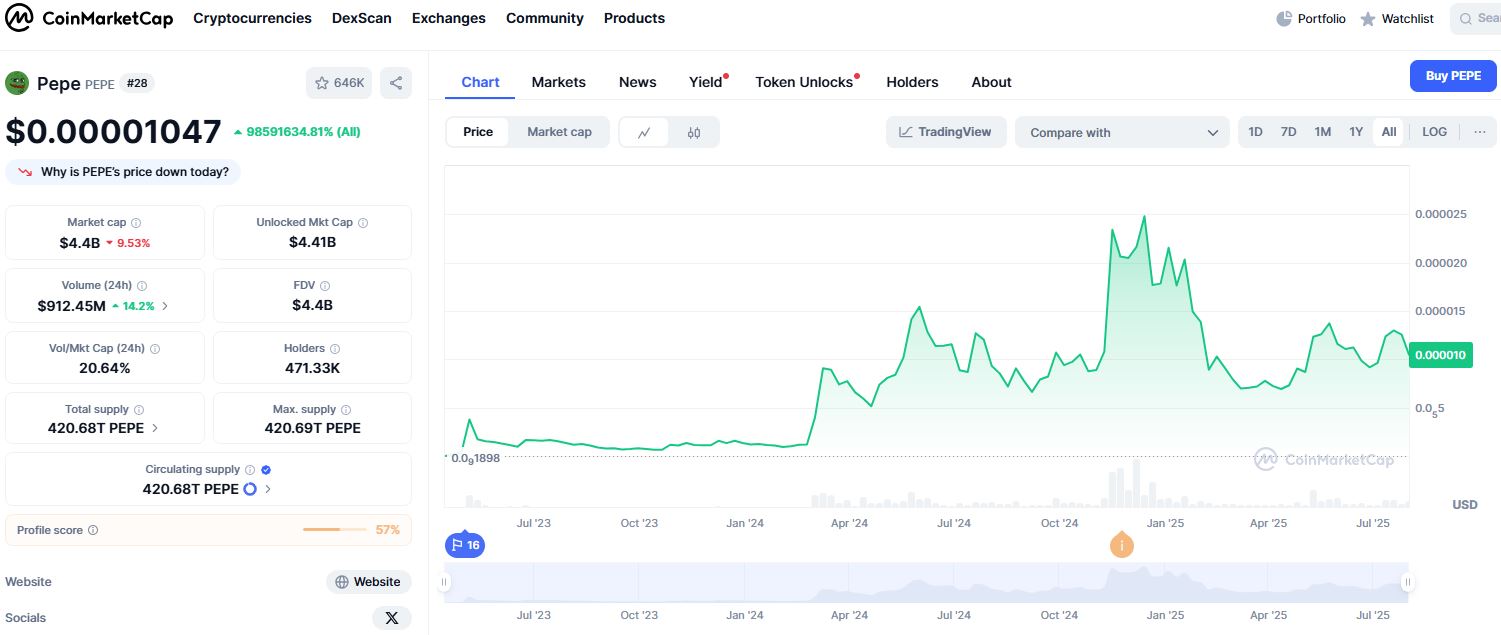Set chart range to 1Y
The image size is (1501, 635).
pos(1356,132)
